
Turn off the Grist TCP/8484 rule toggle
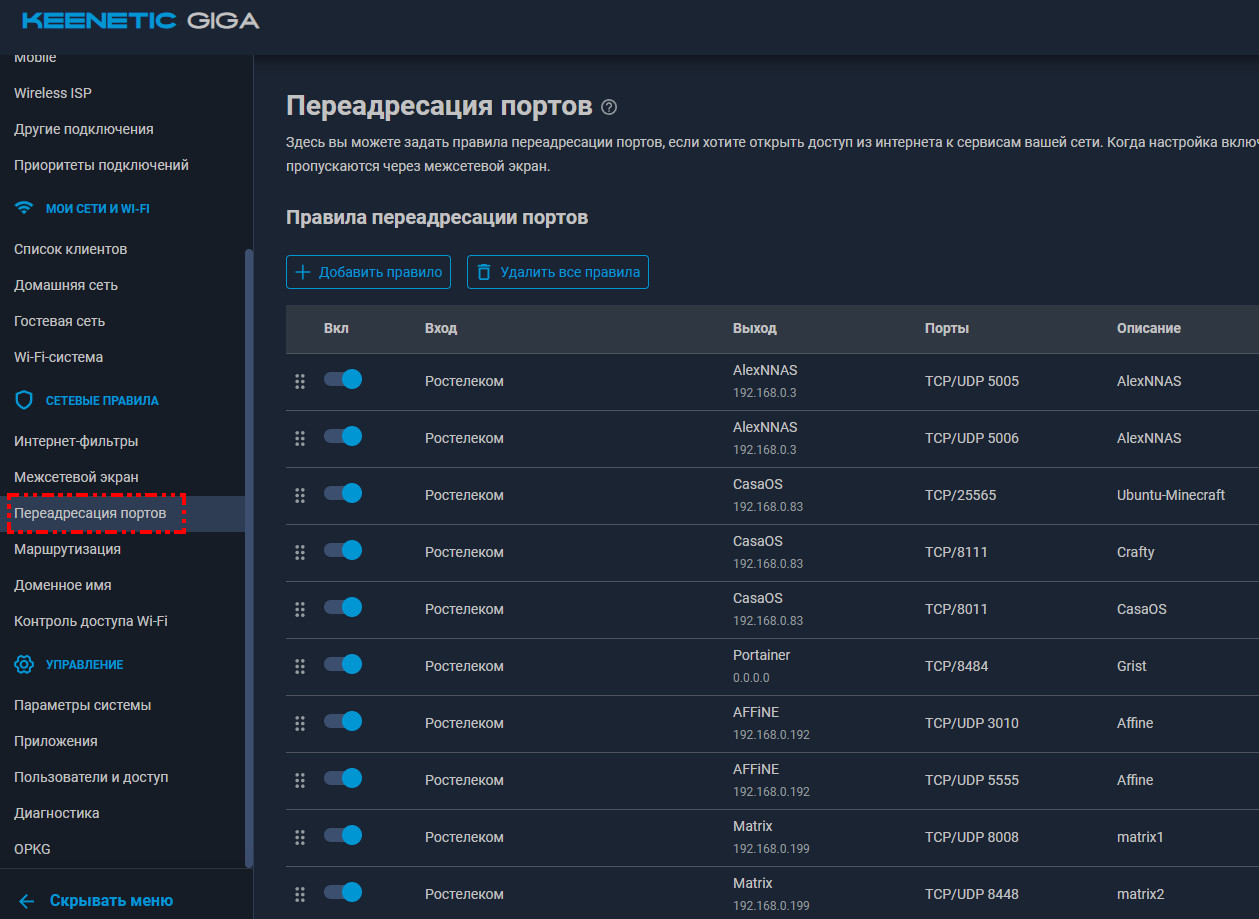pyautogui.click(x=342, y=664)
